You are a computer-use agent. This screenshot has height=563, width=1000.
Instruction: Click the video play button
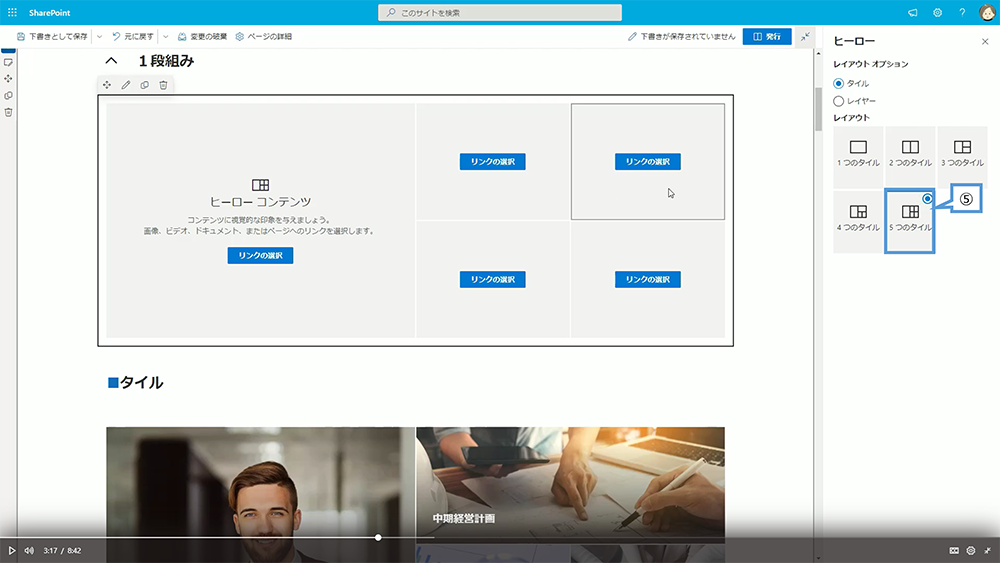coord(11,550)
